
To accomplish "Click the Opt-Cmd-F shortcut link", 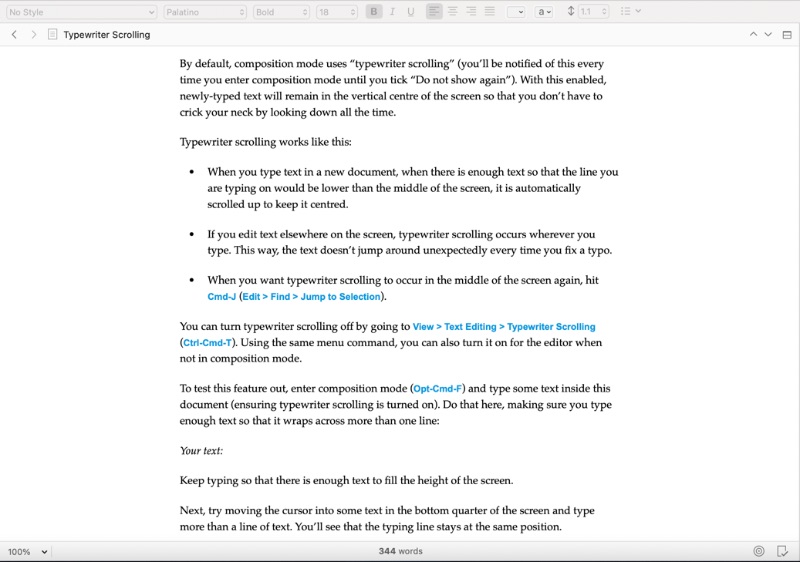I will [438, 389].
